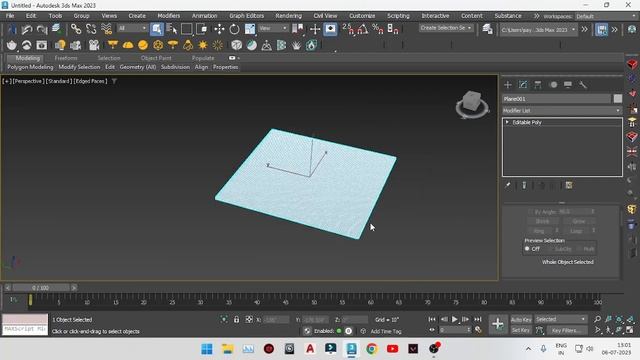
Task: Open the Modifier List dropdown
Action: pos(562,111)
